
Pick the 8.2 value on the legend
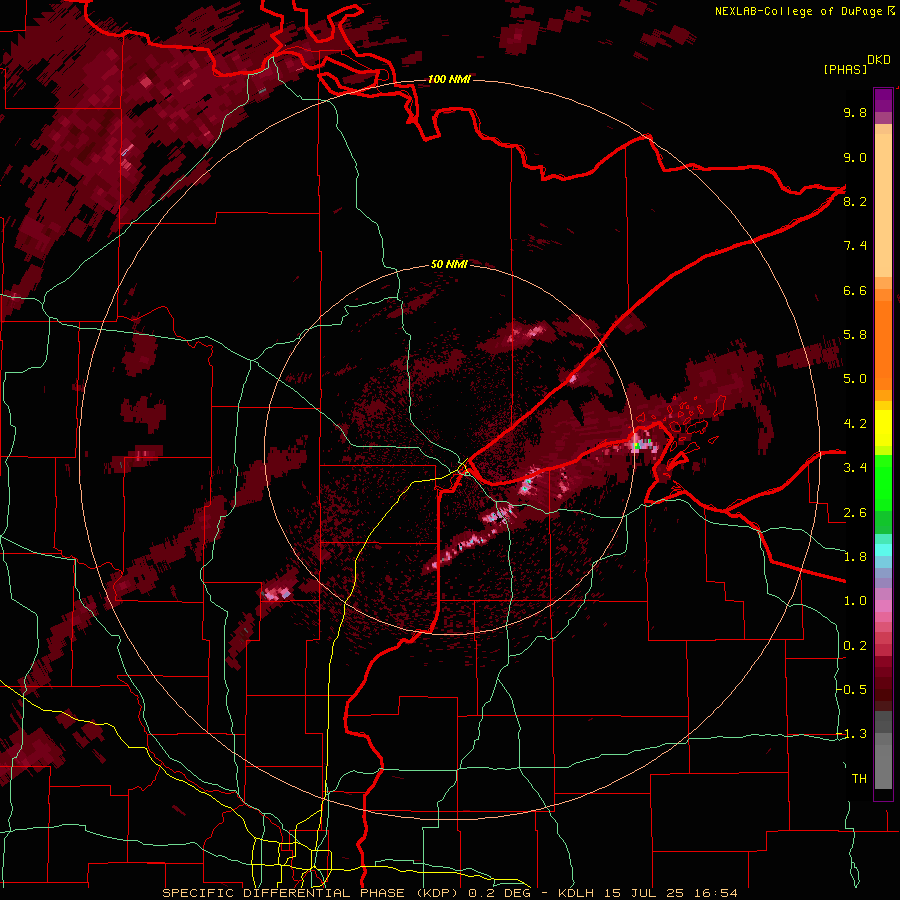click(855, 201)
